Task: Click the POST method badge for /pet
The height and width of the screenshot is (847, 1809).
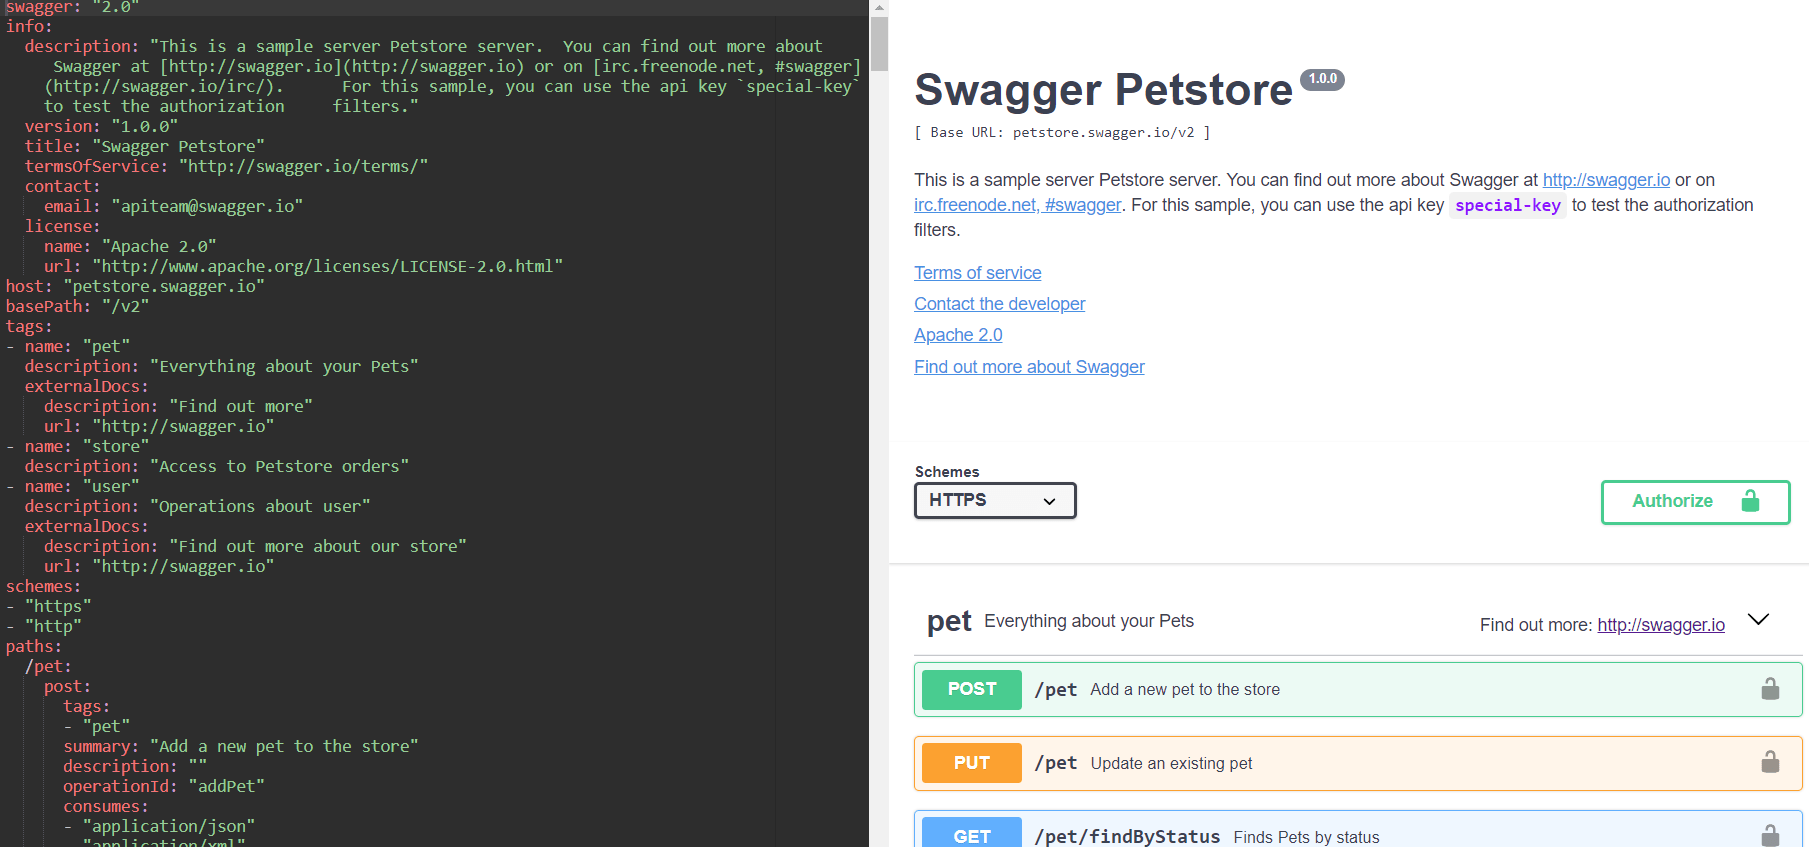Action: tap(971, 689)
